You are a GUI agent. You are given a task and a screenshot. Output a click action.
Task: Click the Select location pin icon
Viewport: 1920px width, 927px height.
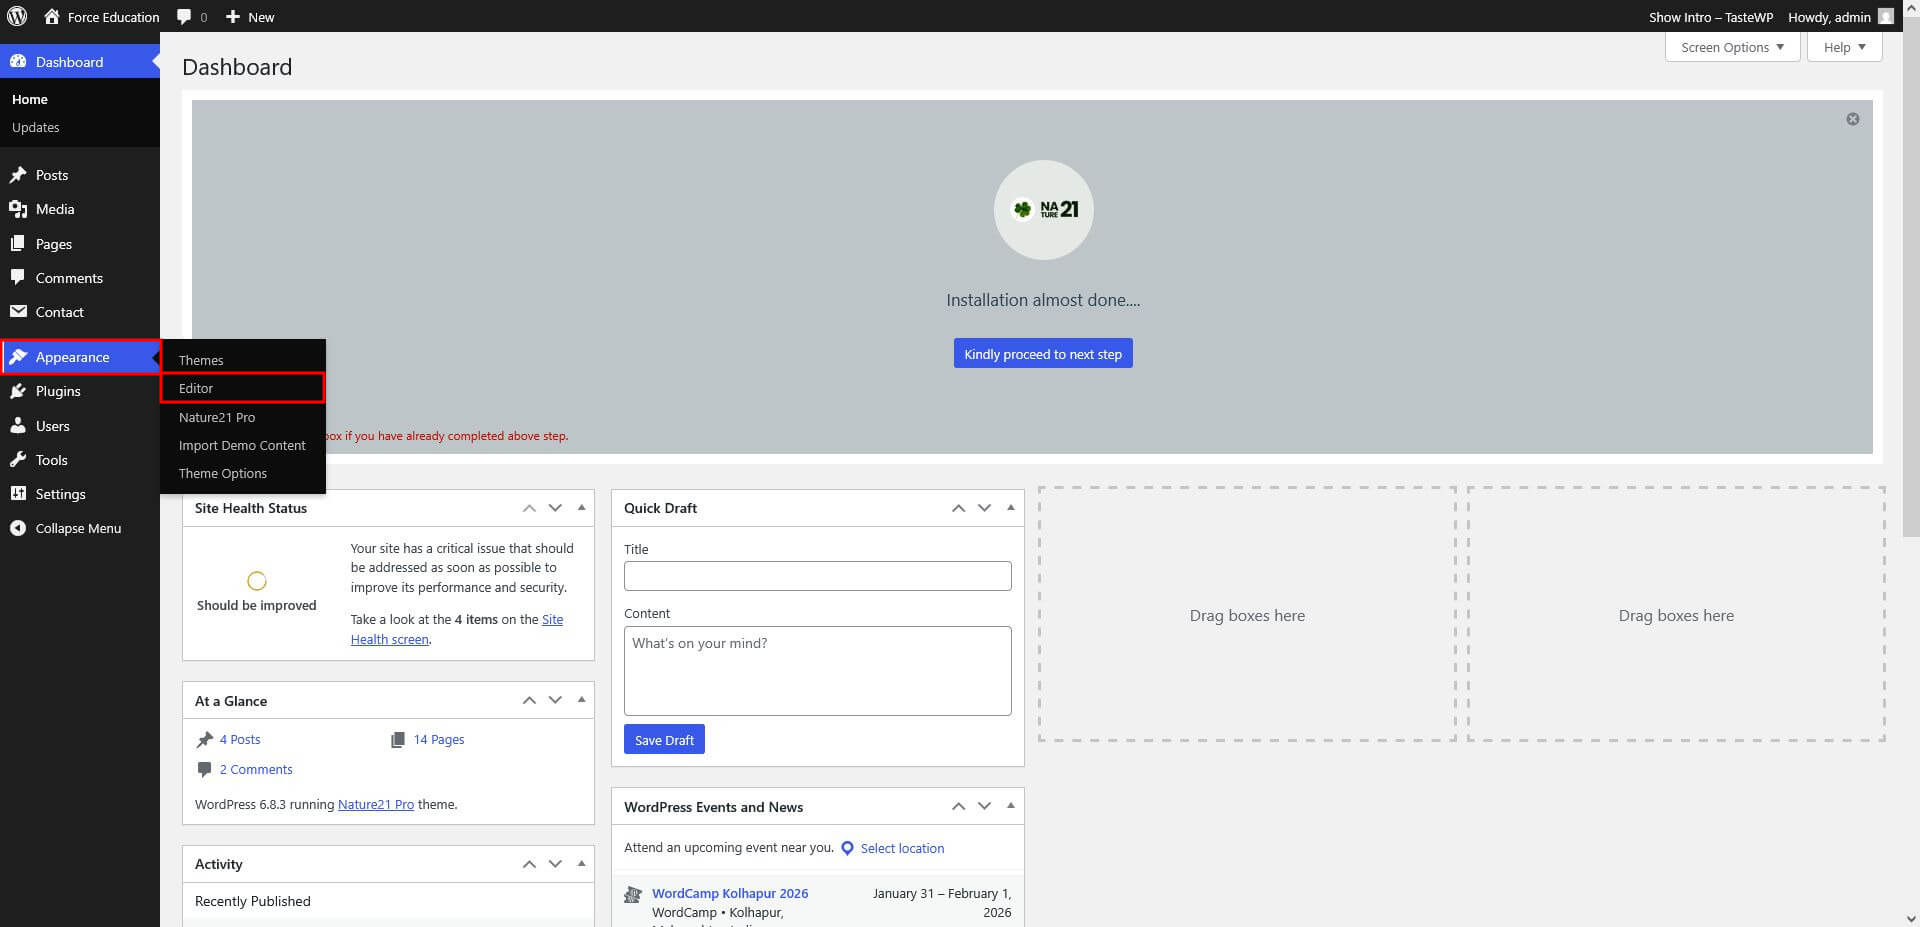pos(847,848)
